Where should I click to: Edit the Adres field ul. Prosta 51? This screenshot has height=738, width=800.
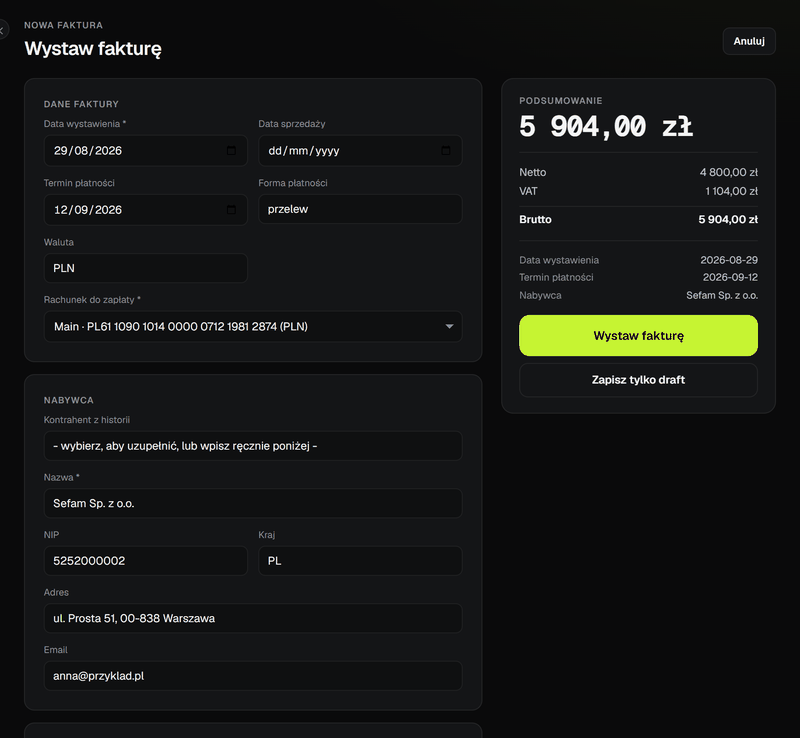253,618
